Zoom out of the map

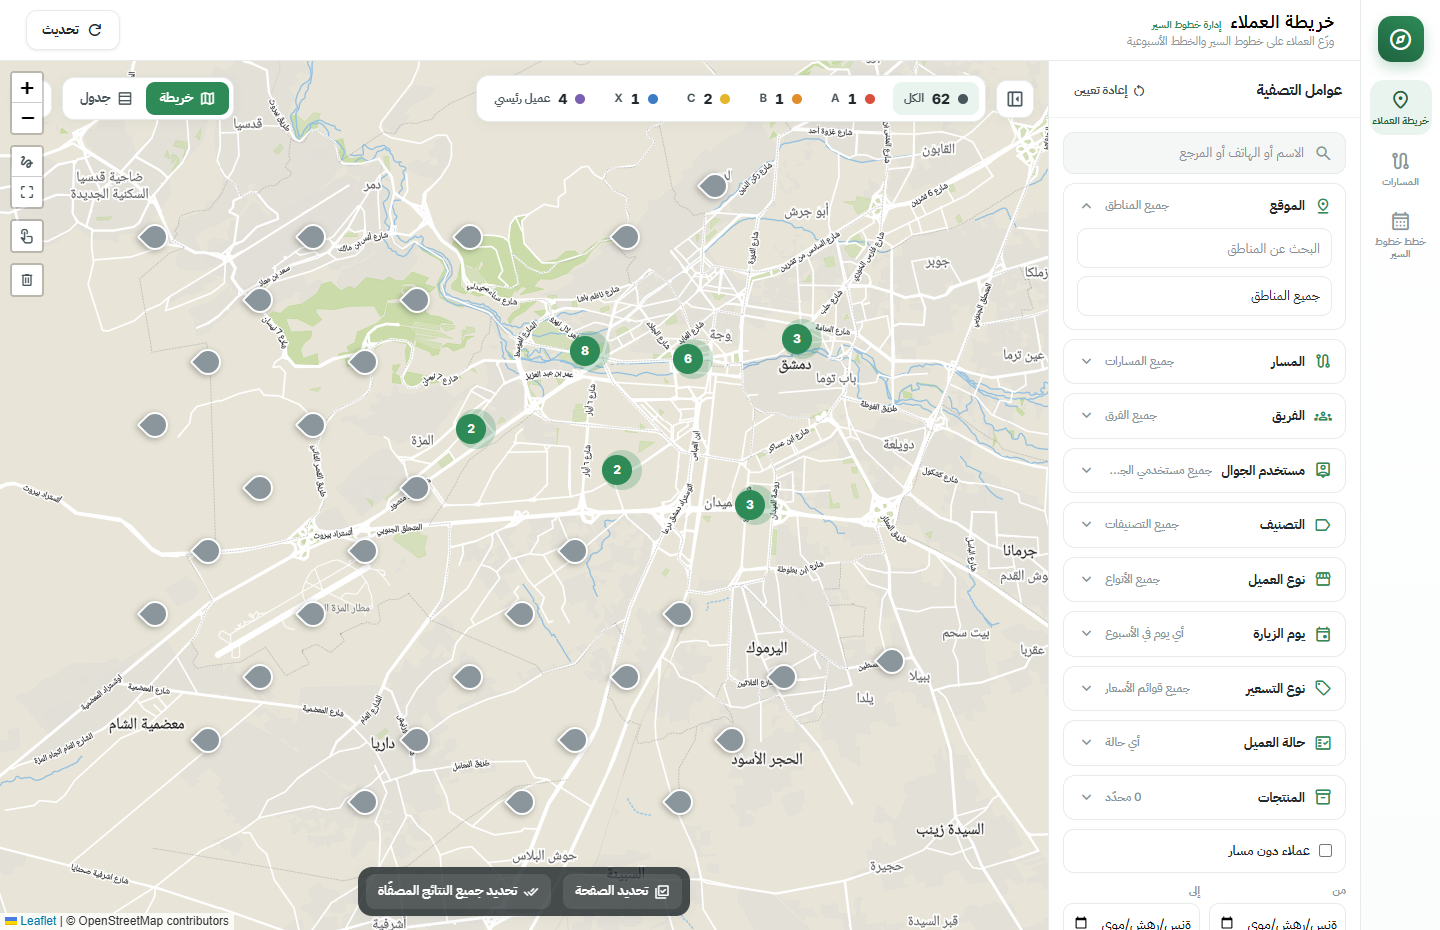point(27,118)
